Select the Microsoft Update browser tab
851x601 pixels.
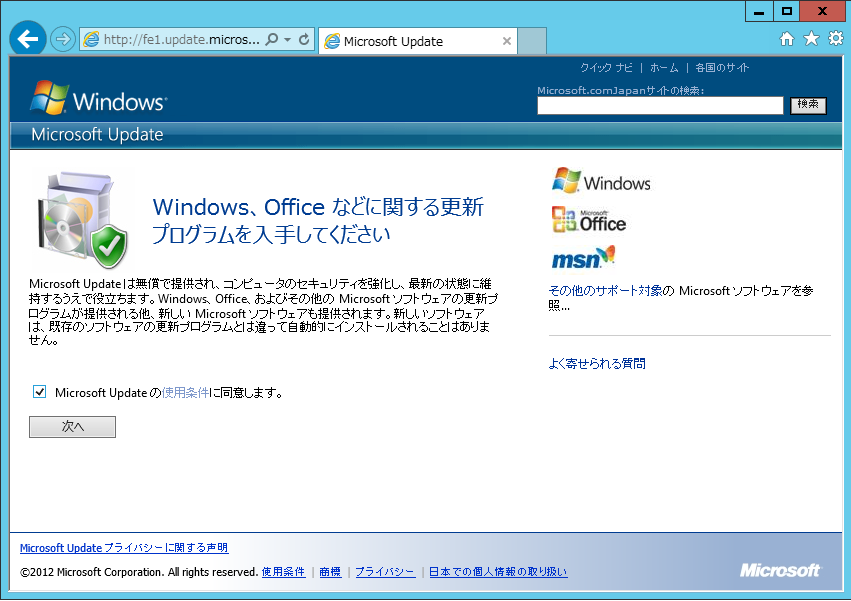417,41
